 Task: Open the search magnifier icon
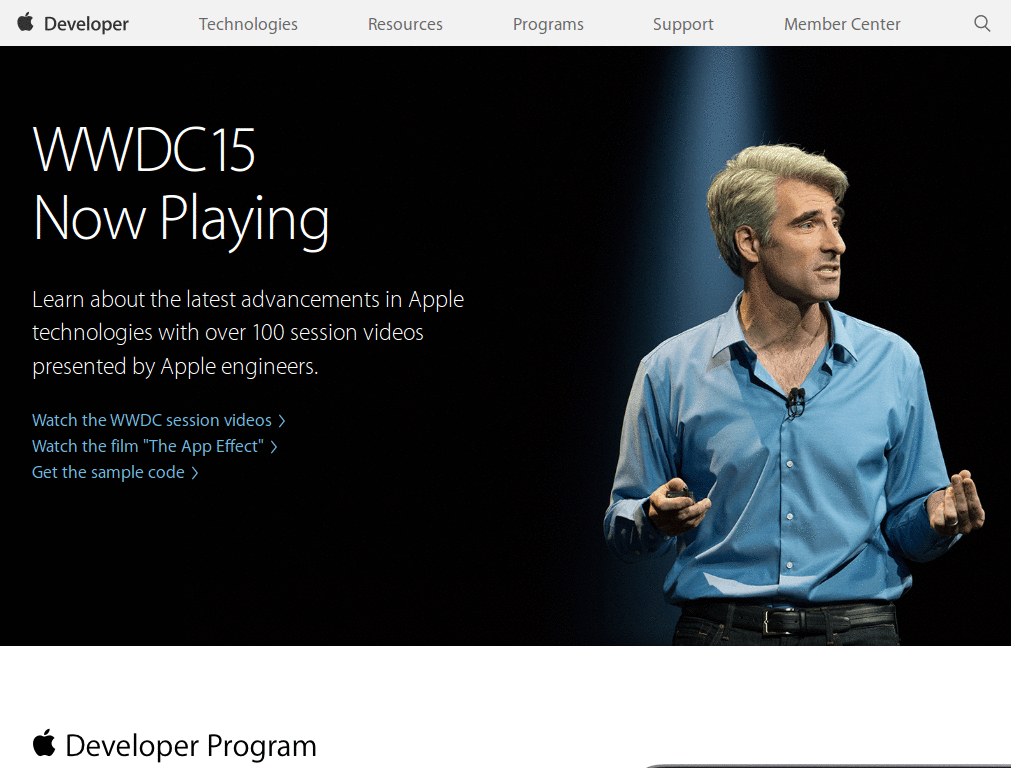pyautogui.click(x=981, y=23)
